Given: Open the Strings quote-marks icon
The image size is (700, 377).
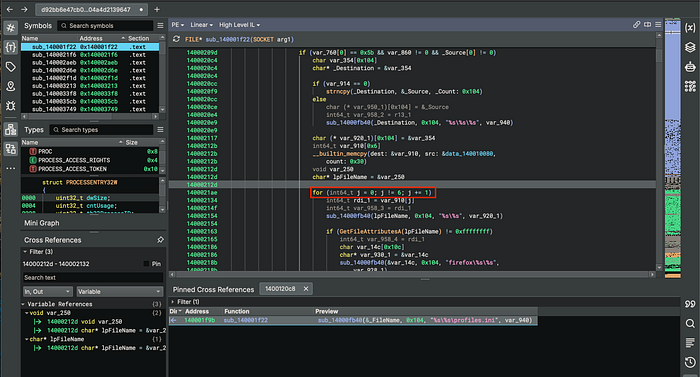Looking at the screenshot, I should [690, 304].
